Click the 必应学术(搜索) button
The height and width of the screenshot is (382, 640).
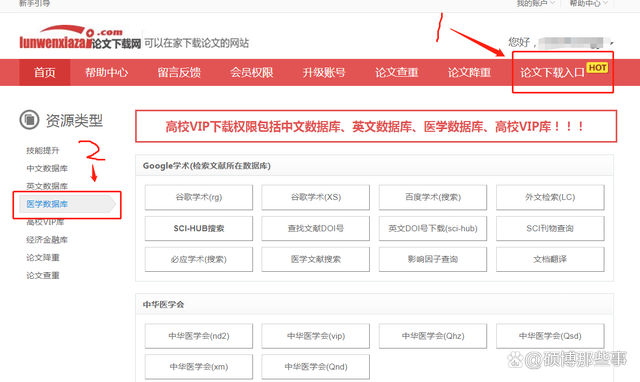(199, 259)
